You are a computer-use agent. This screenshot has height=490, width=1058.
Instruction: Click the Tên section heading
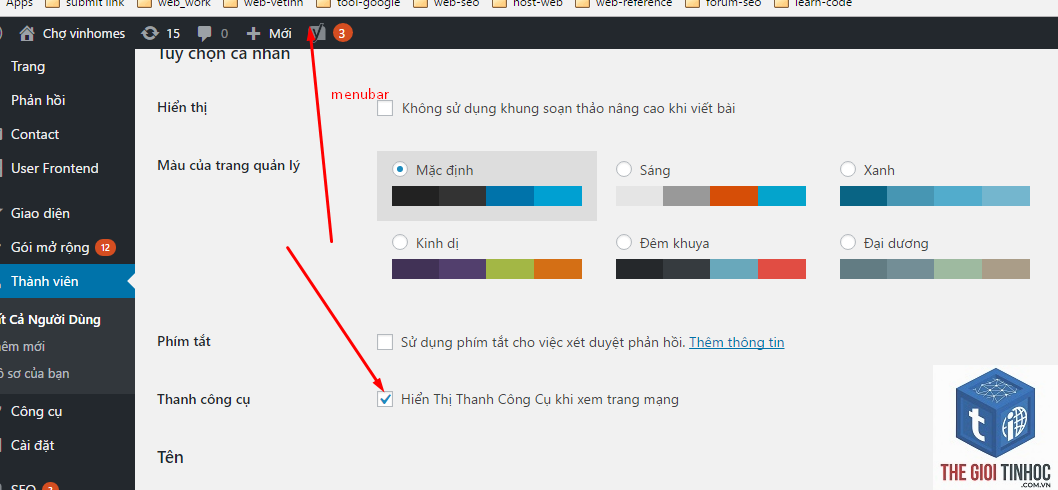pos(171,457)
